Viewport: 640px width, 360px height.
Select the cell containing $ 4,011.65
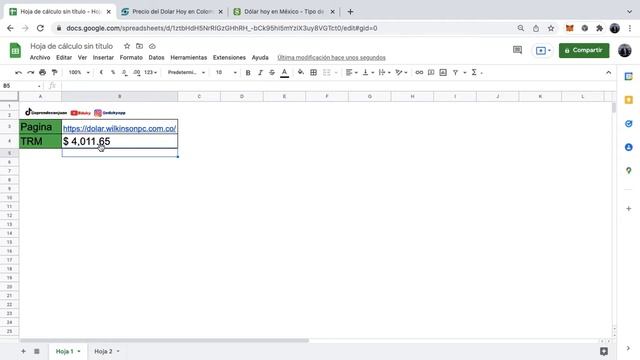click(120, 141)
